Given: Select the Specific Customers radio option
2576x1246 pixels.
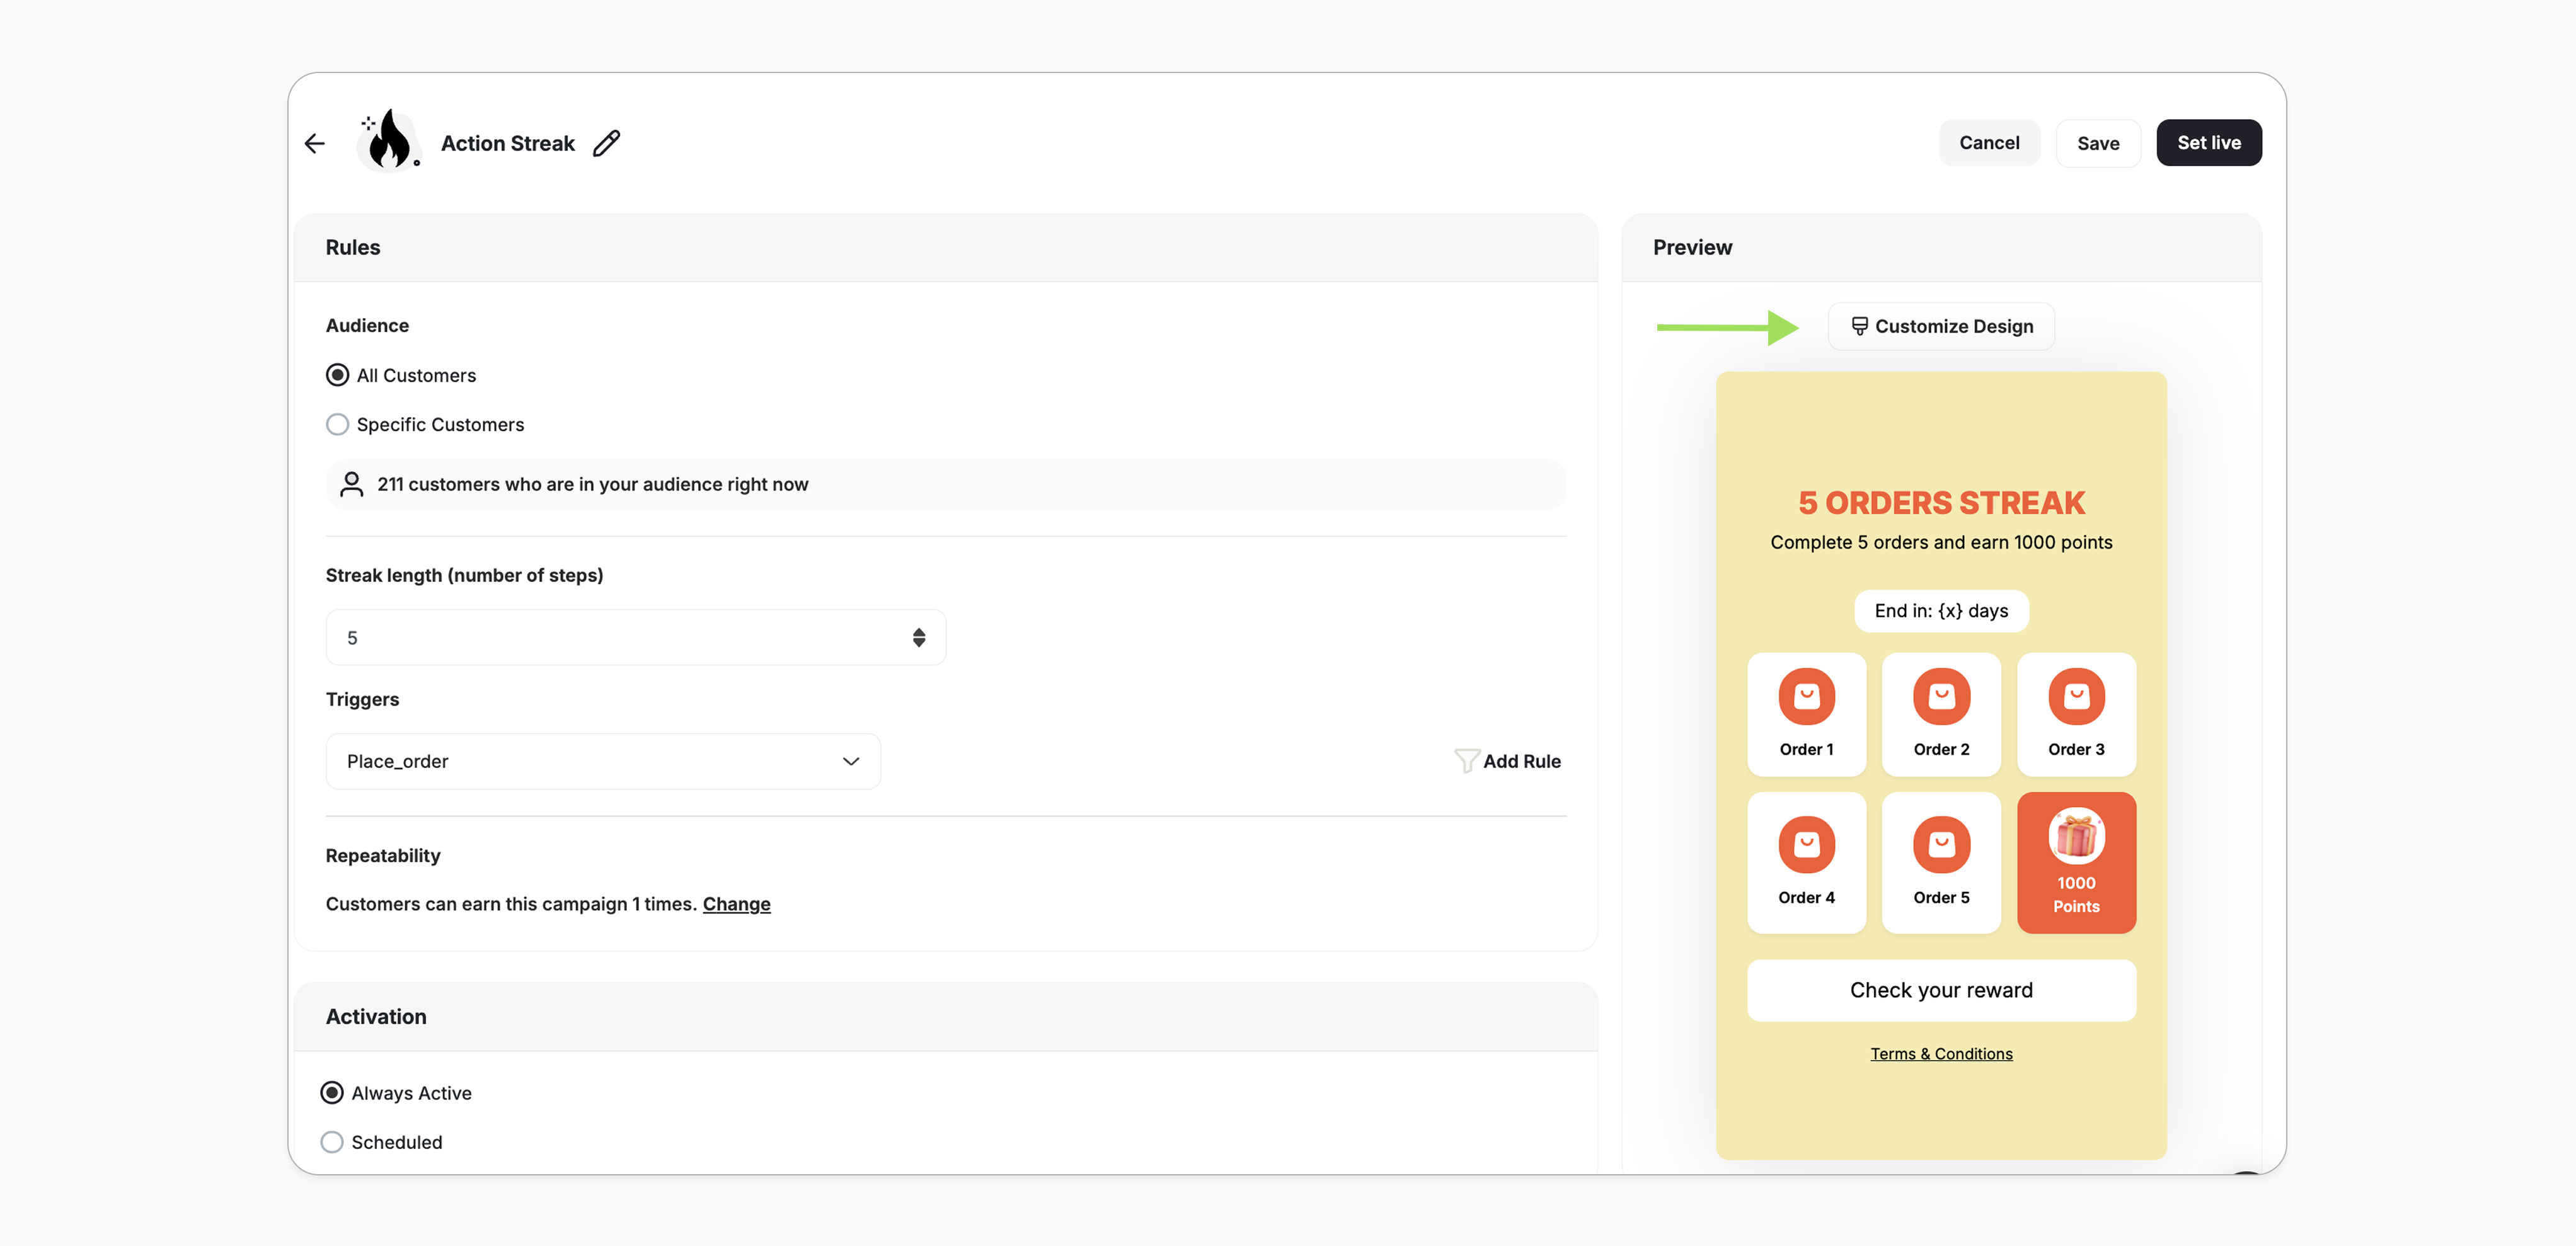Looking at the screenshot, I should tap(338, 424).
